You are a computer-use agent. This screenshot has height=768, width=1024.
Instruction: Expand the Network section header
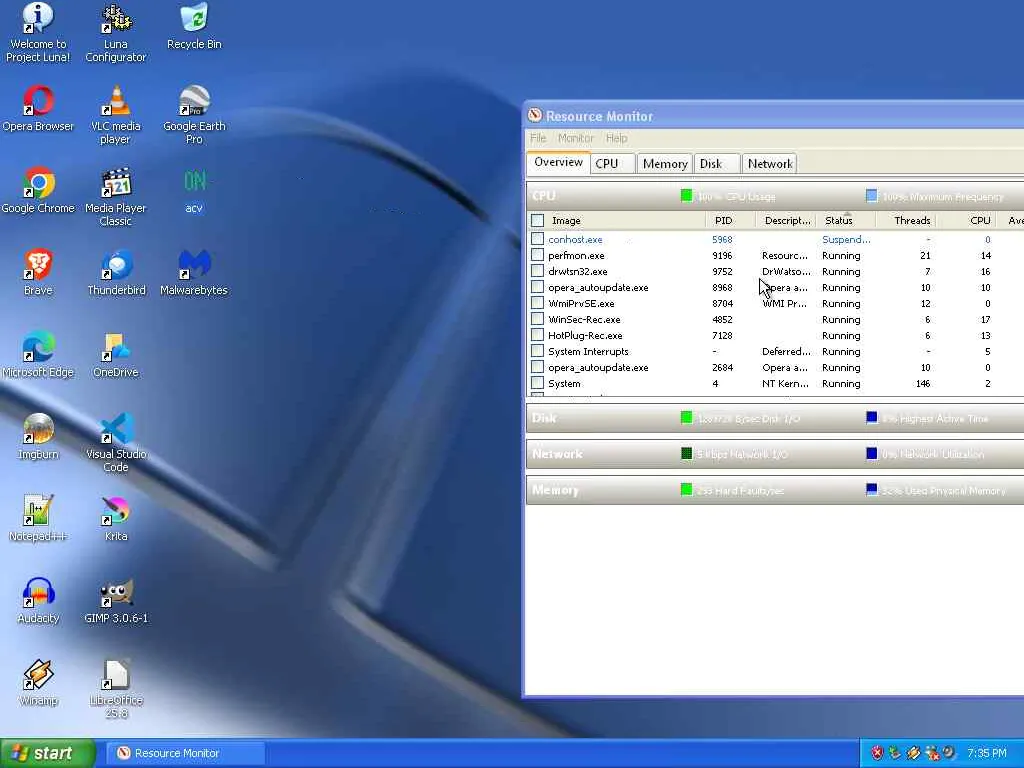(x=775, y=454)
